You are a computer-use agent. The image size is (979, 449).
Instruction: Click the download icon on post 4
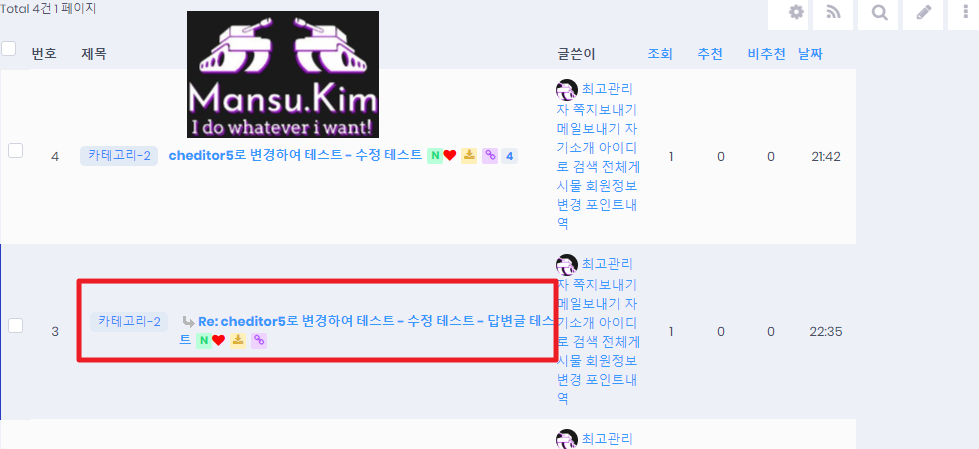(x=469, y=156)
